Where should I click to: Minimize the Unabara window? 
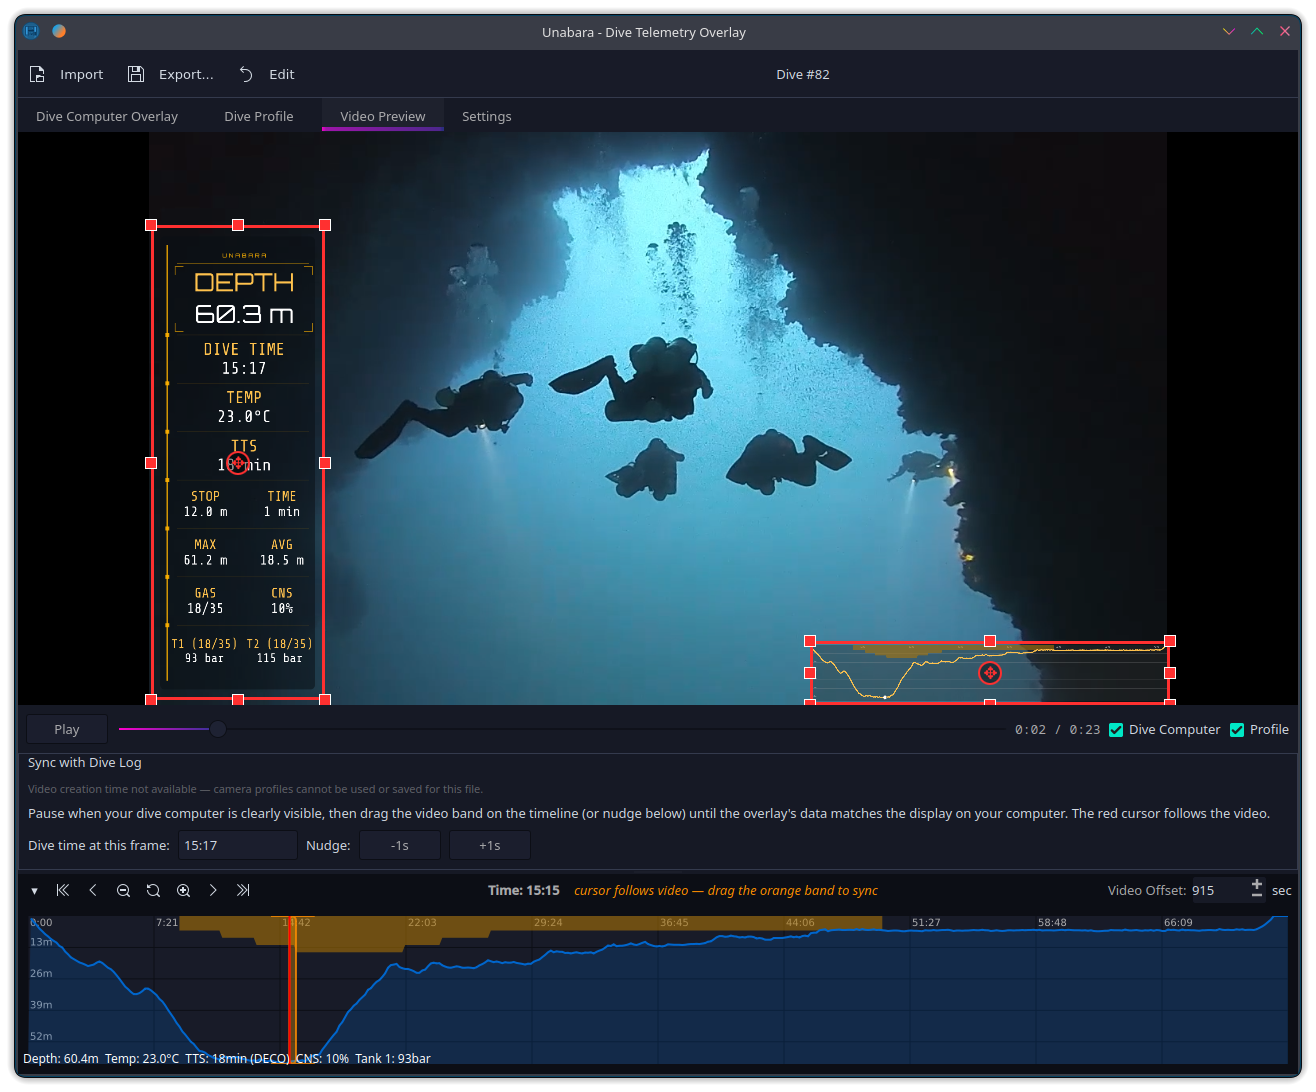pyautogui.click(x=1229, y=31)
